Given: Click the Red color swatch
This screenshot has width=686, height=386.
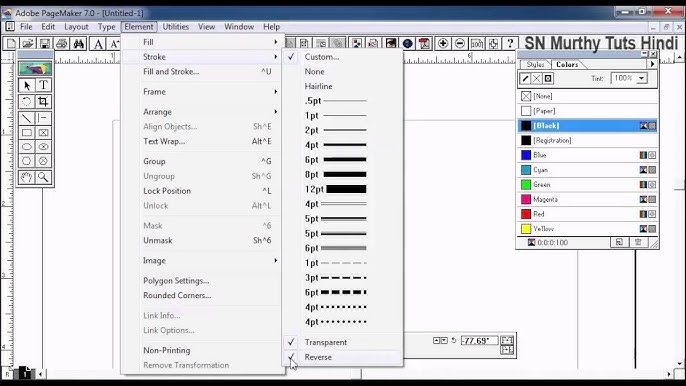Looking at the screenshot, I should click(x=526, y=214).
